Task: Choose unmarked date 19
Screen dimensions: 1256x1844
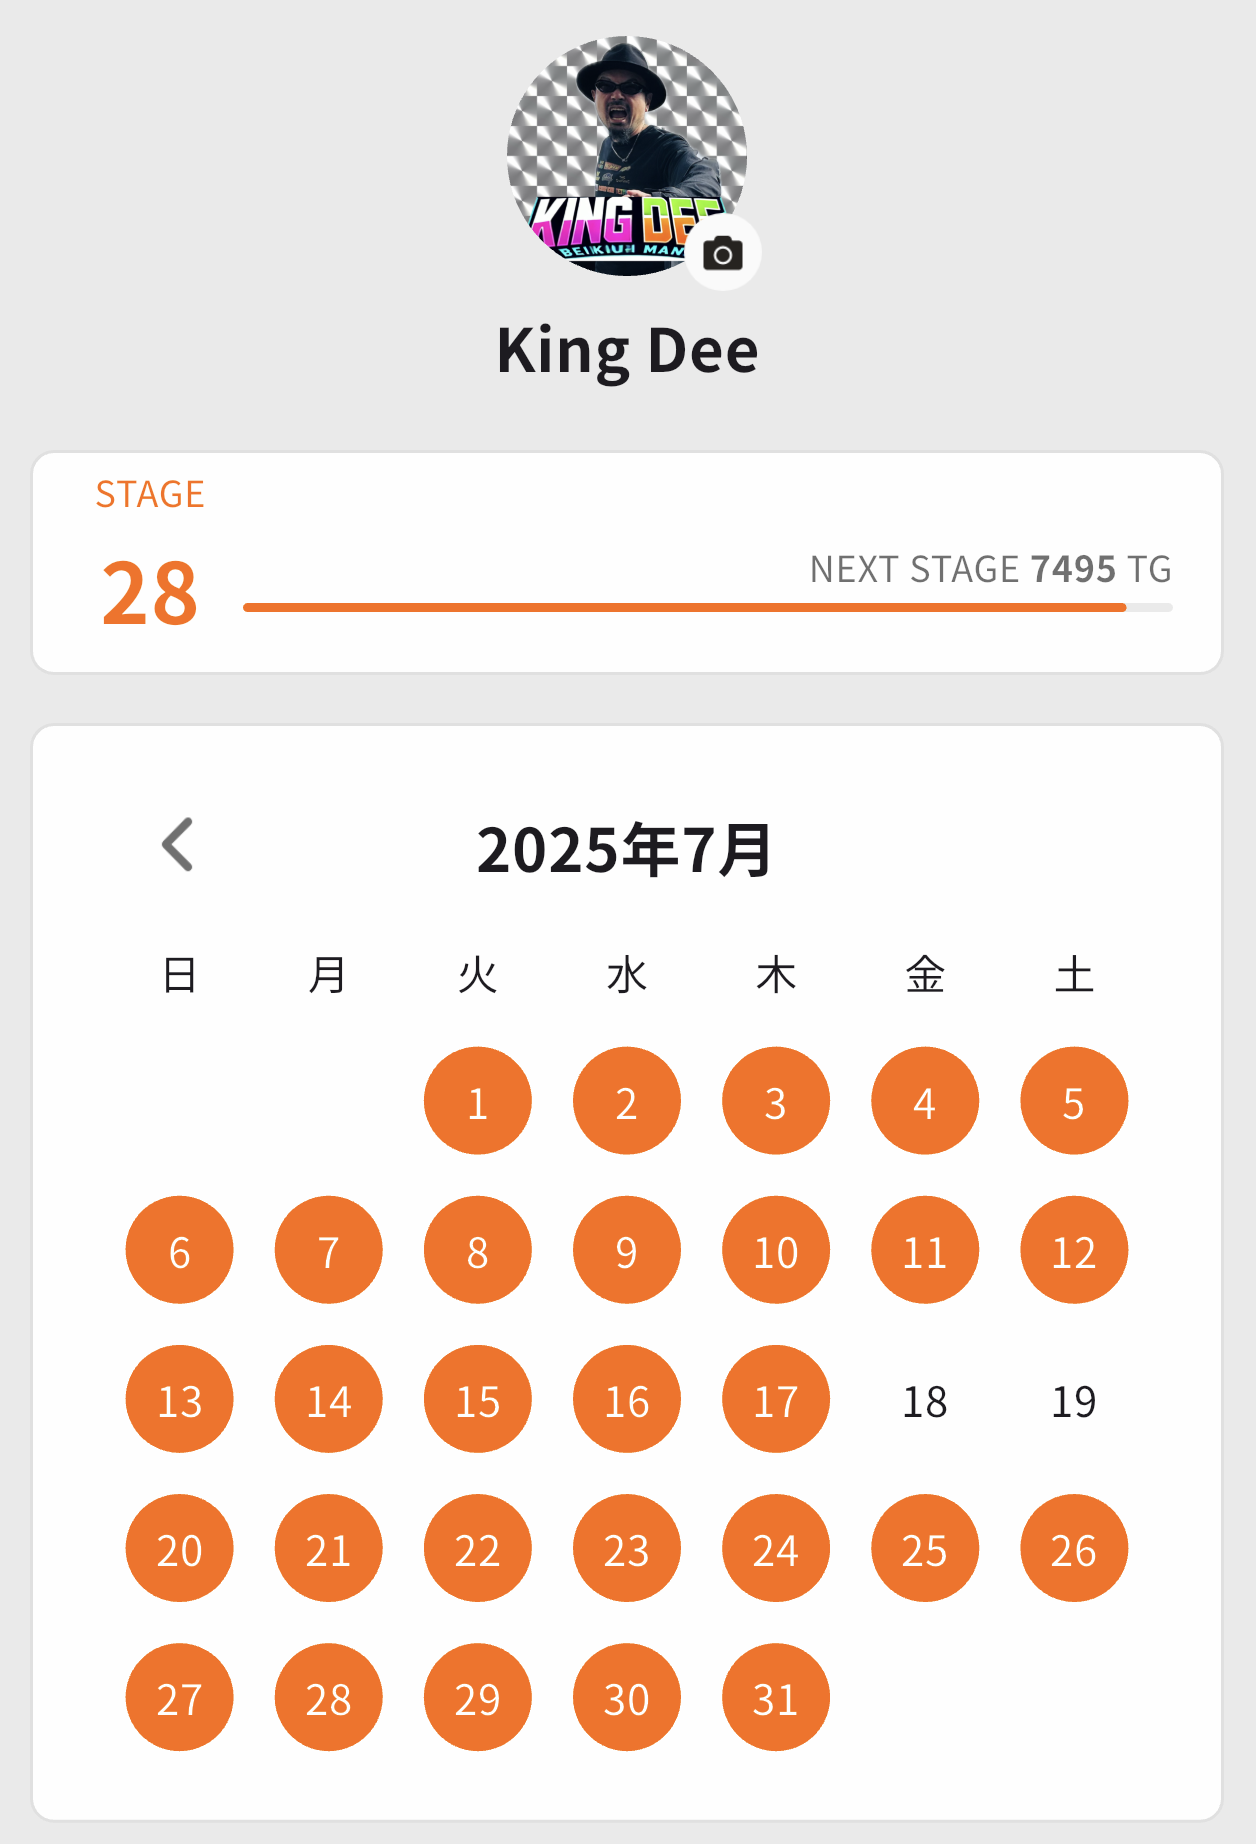Action: click(1073, 1400)
